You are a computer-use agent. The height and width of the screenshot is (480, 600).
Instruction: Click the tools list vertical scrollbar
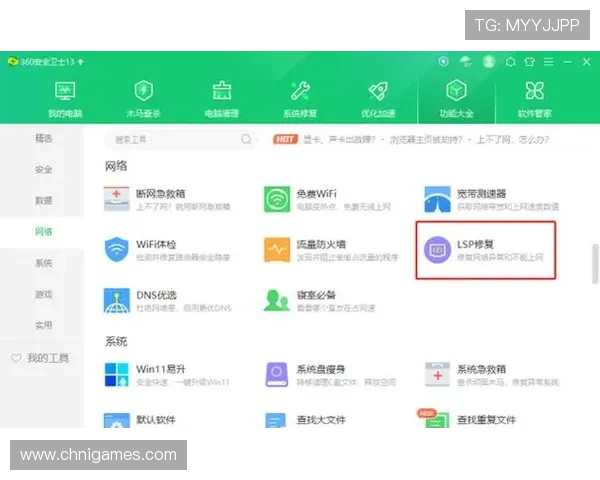(x=595, y=263)
